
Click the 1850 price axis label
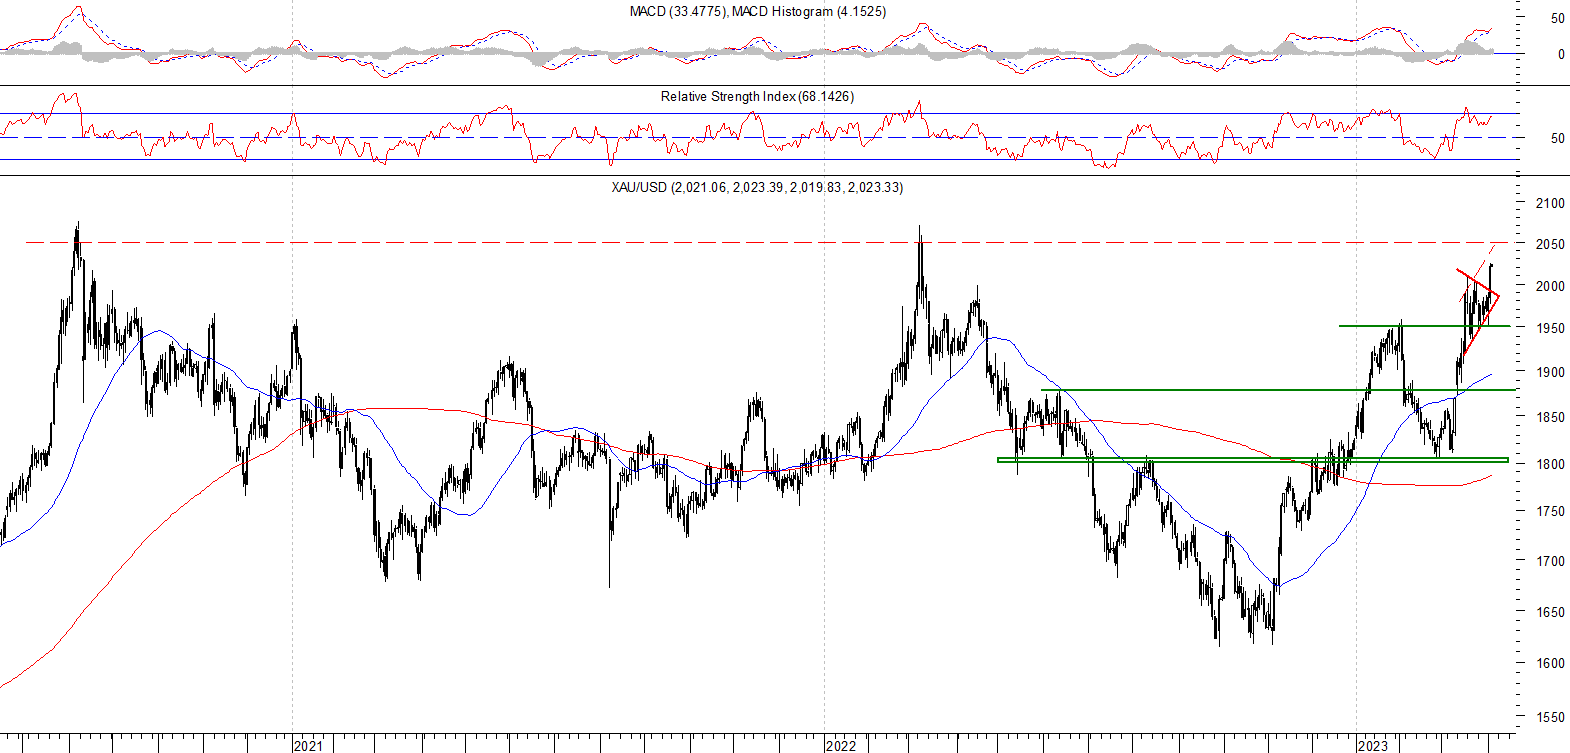tap(1550, 417)
